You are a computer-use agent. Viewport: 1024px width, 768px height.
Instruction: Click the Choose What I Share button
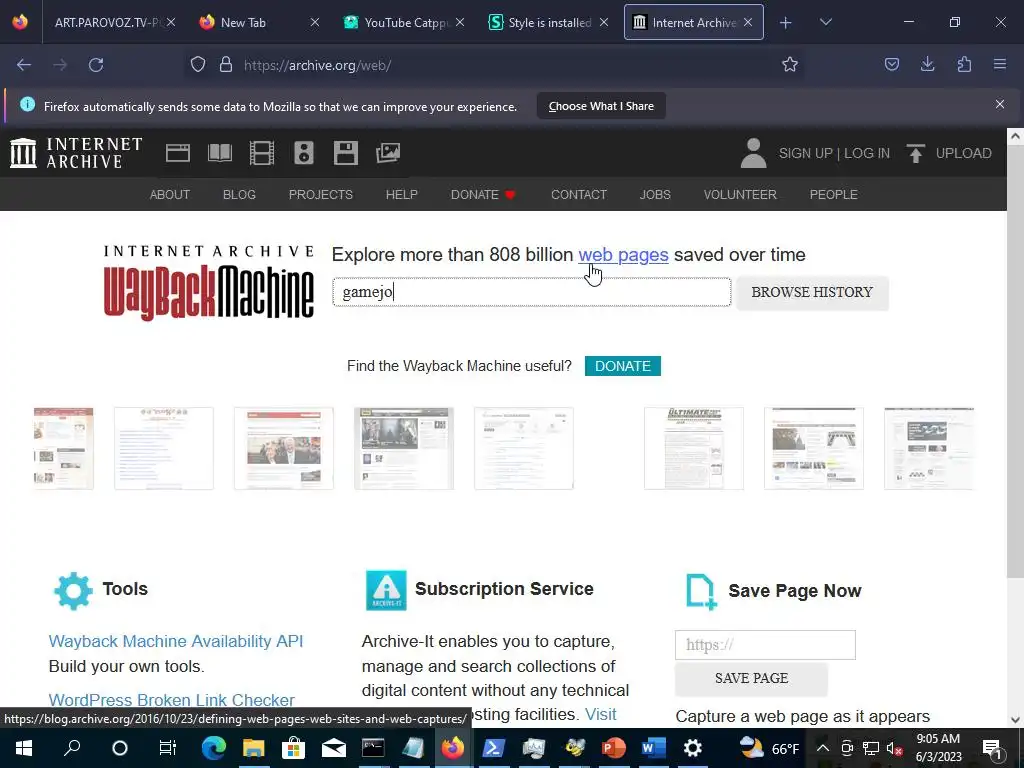(601, 106)
